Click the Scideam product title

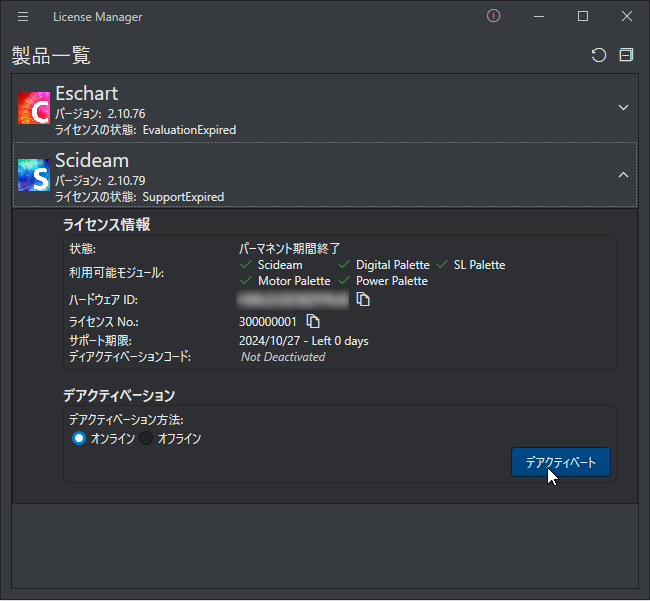pos(92,160)
